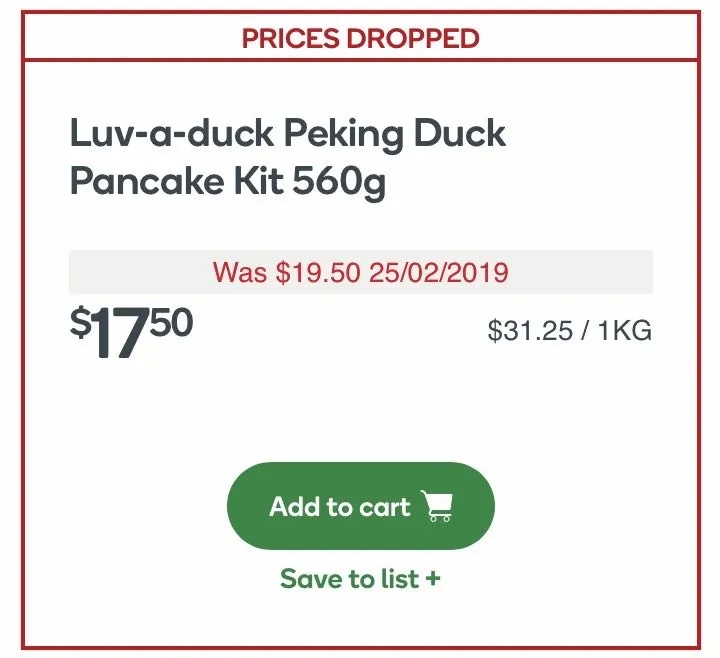The width and height of the screenshot is (720, 658).
Task: Click the PRICES DROPPED header banner
Action: pyautogui.click(x=360, y=38)
